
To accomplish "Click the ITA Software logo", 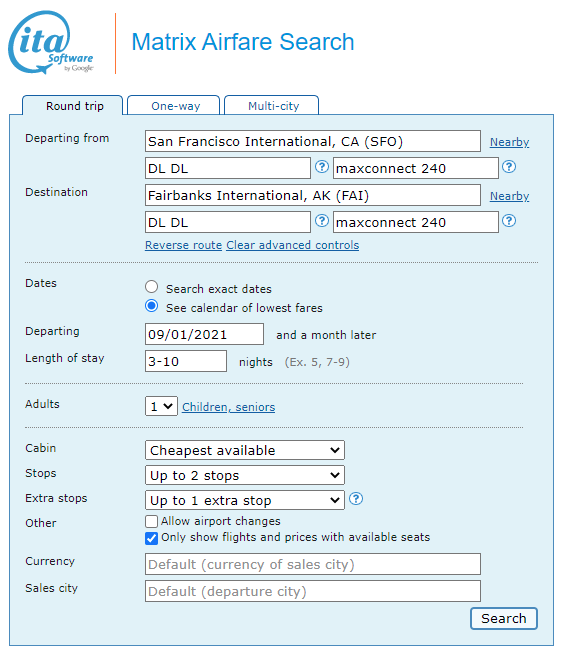I will pyautogui.click(x=51, y=42).
